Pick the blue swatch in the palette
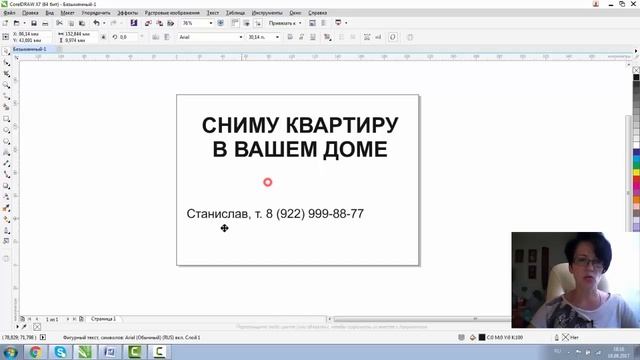Viewport: 640px width, 360px height. point(636,152)
